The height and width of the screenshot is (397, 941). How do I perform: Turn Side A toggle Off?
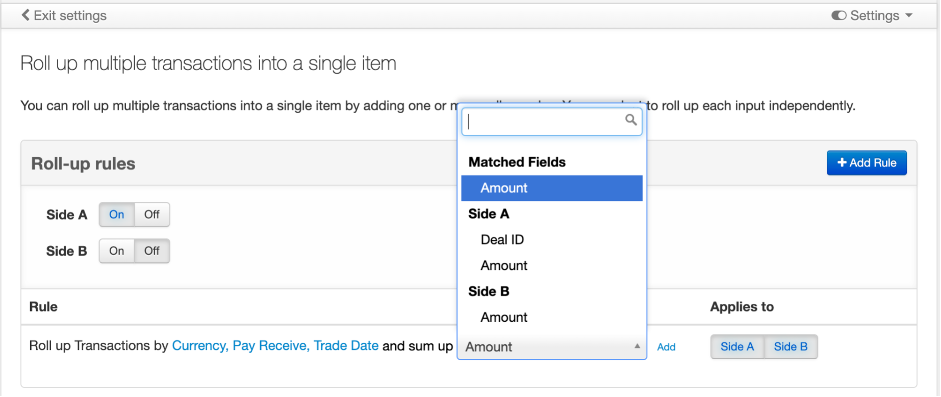152,214
